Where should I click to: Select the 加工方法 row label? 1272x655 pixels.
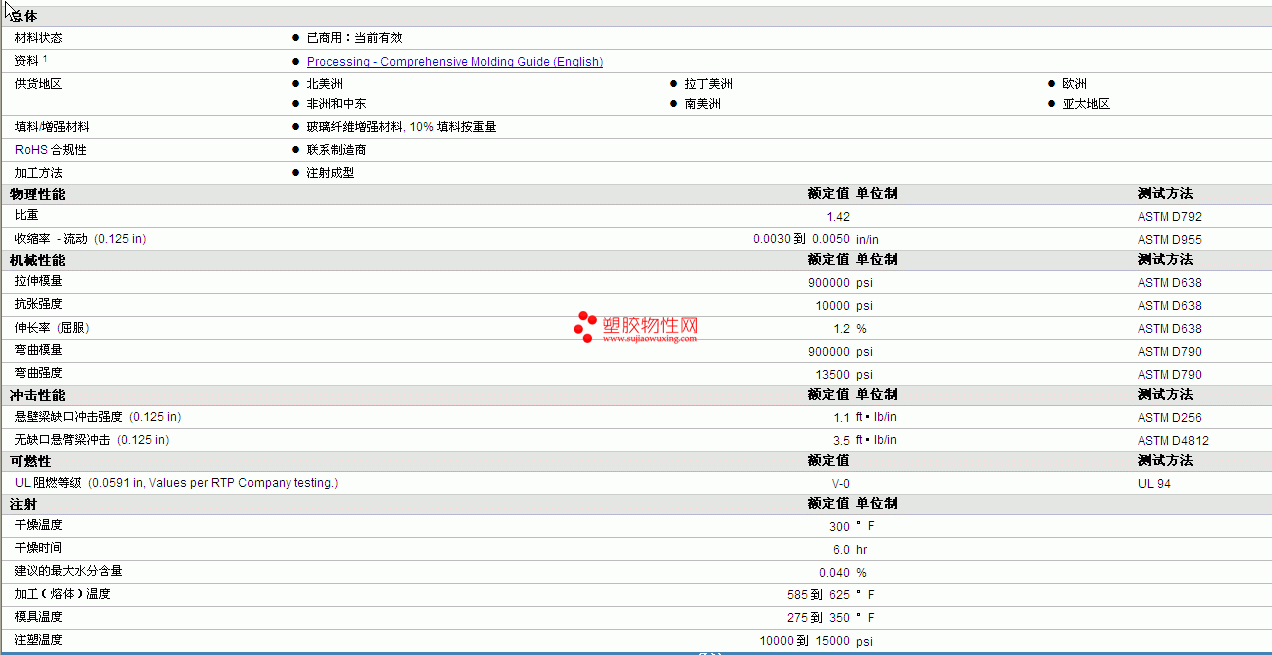pos(39,173)
